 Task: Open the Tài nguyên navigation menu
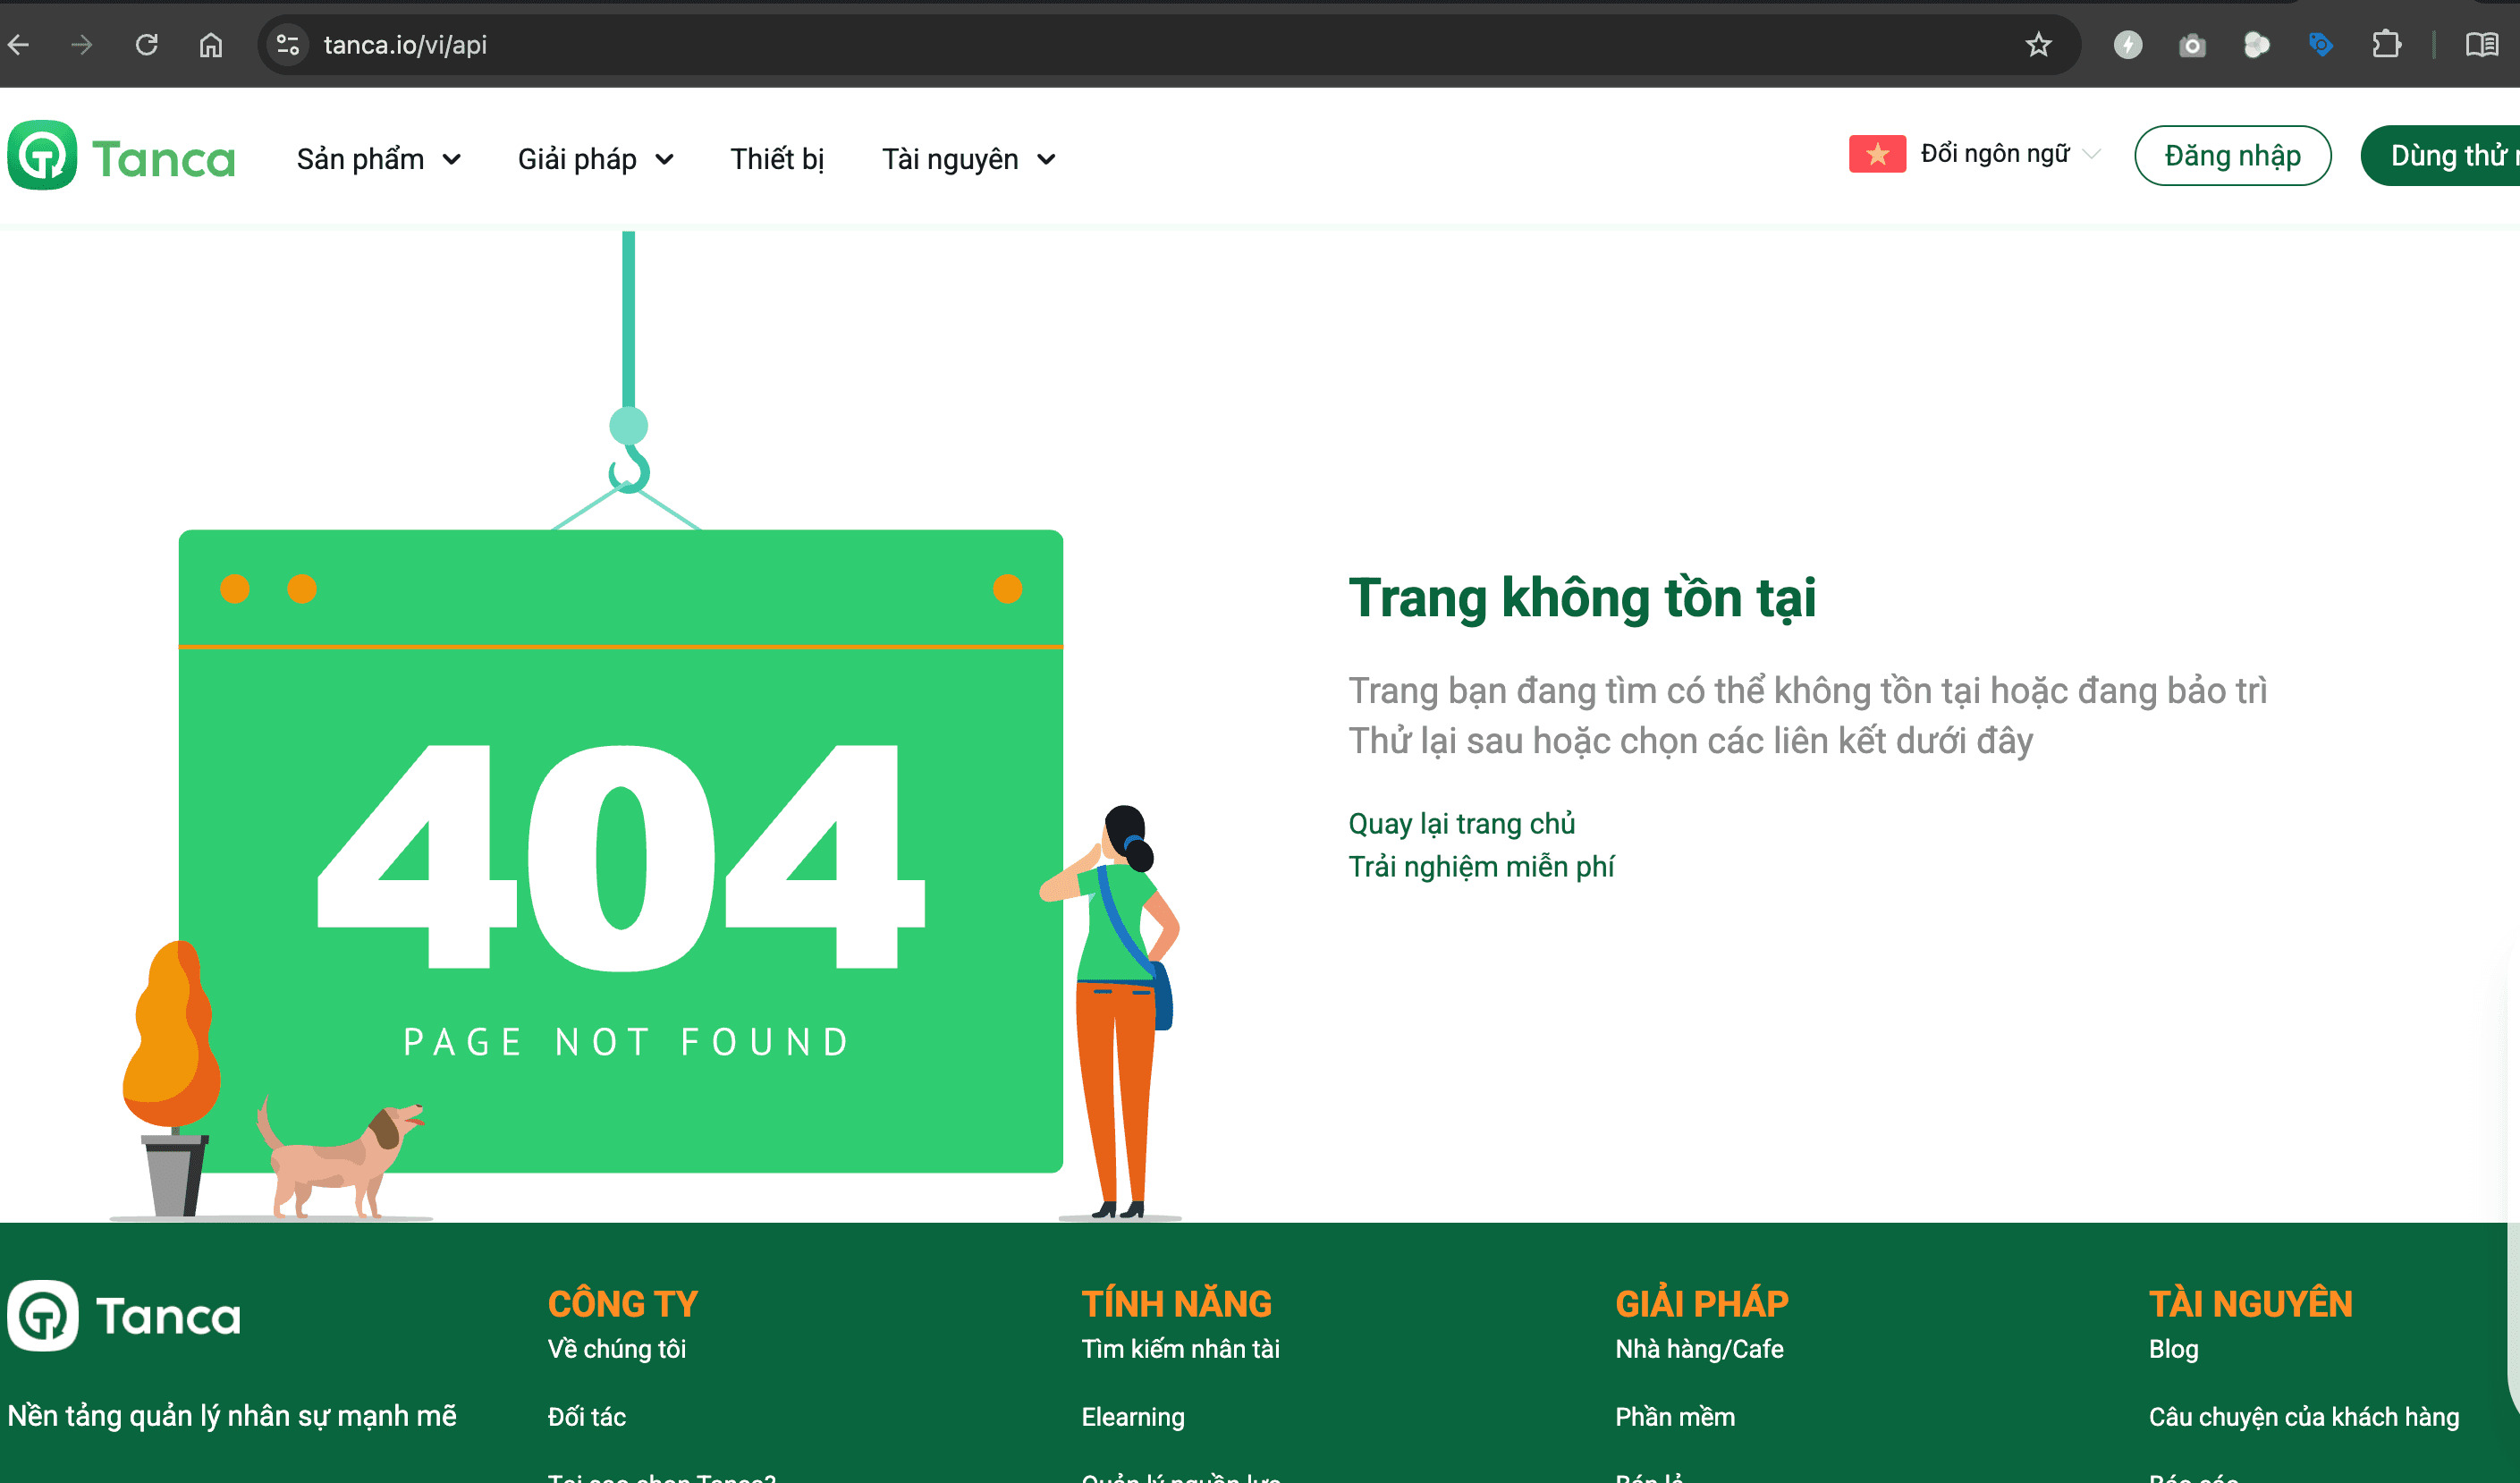pyautogui.click(x=966, y=158)
